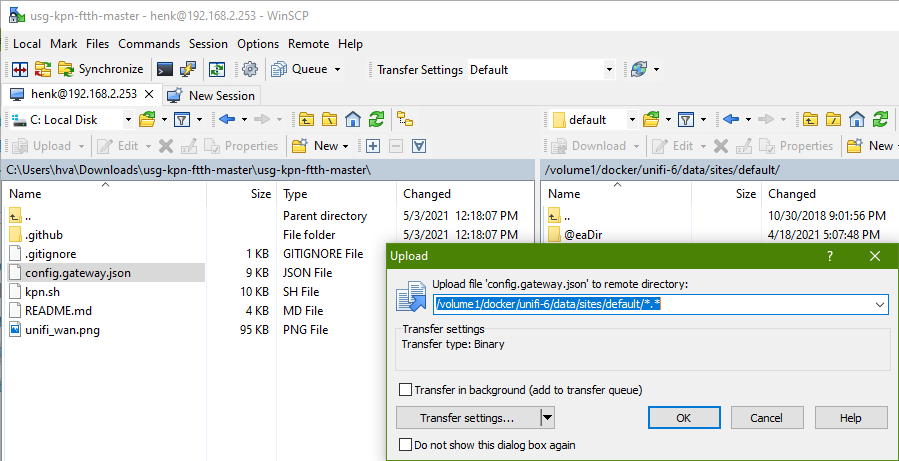
Task: Click the Compare Directories toolbar icon
Action: click(20, 69)
